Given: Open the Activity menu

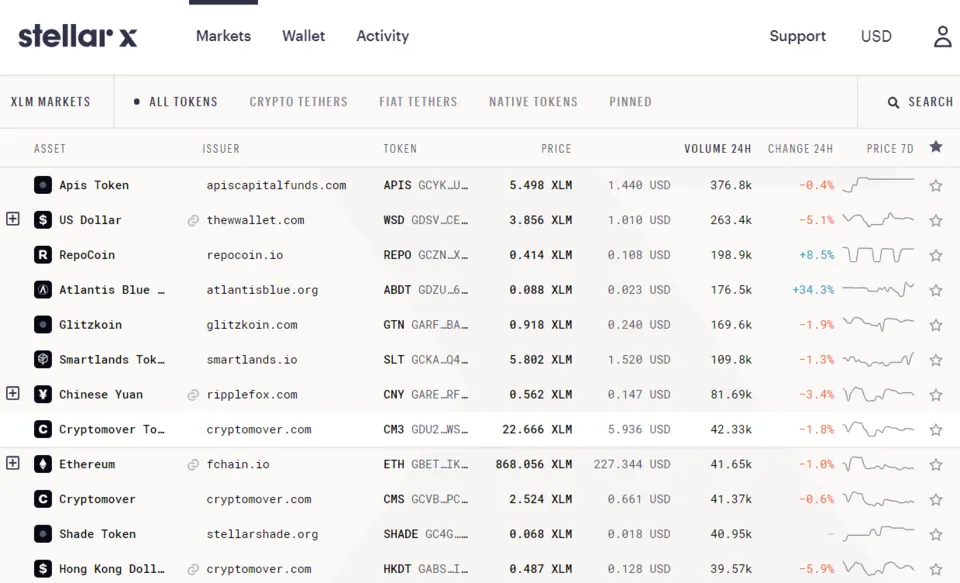Looking at the screenshot, I should click(383, 36).
